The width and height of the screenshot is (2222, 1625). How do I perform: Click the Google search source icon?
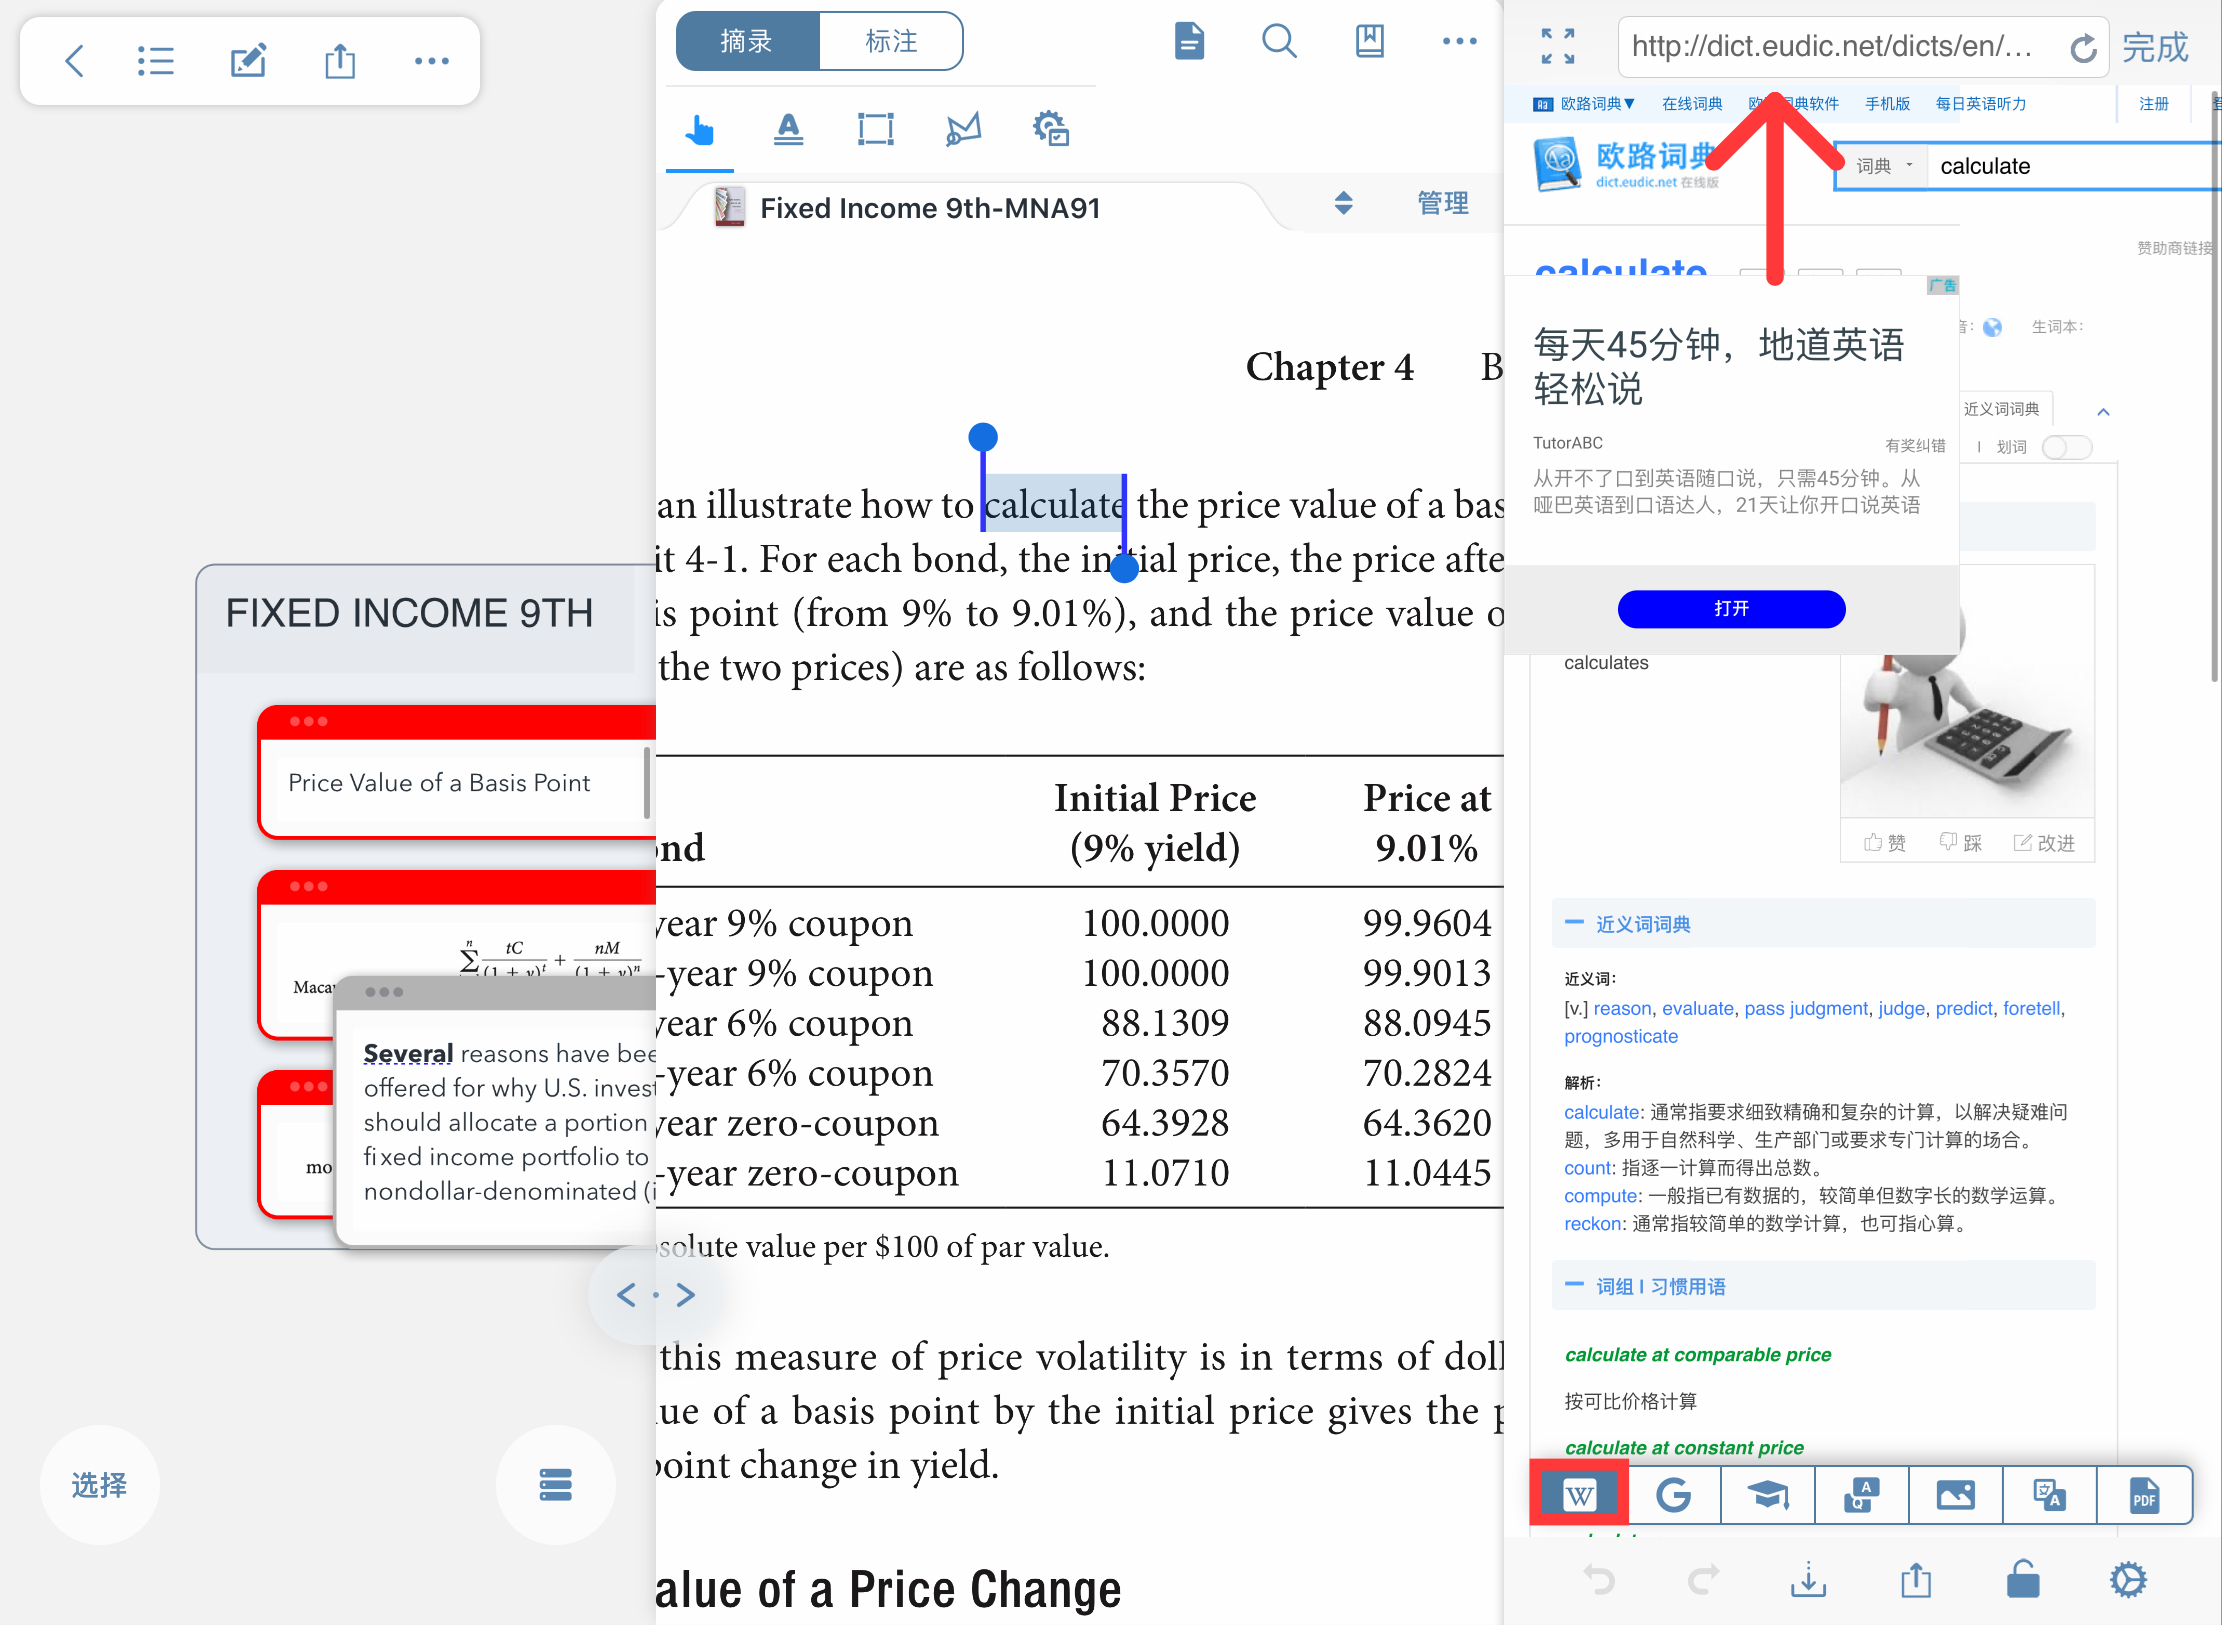tap(1673, 1495)
